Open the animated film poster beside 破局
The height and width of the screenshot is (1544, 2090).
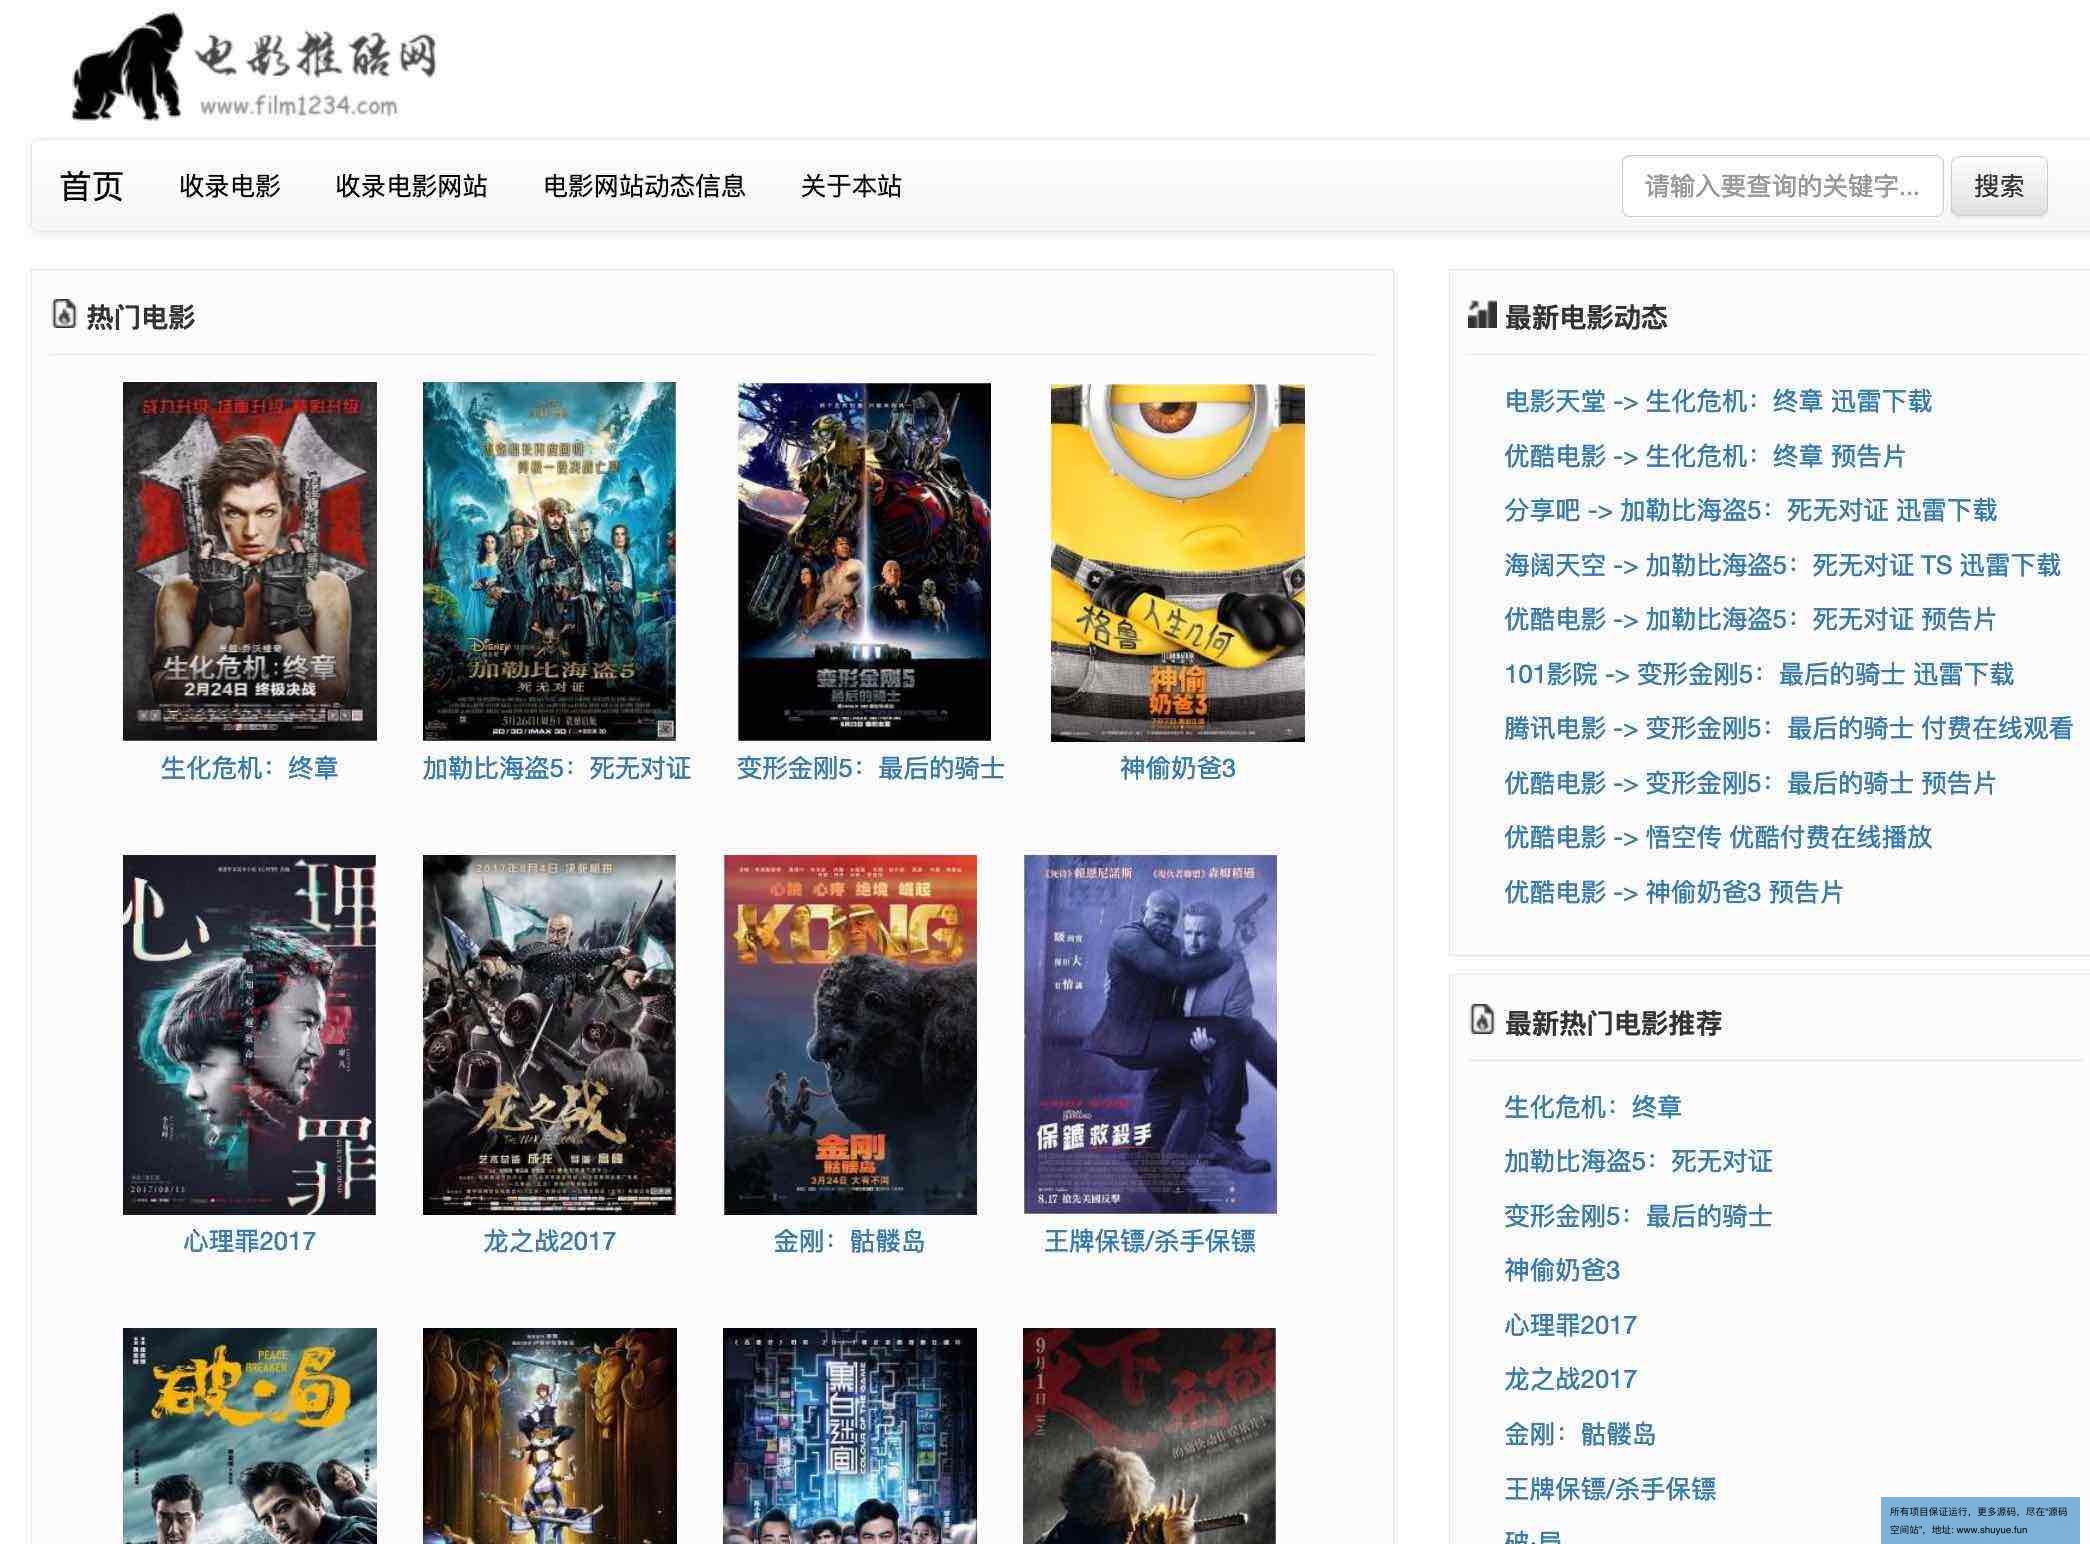[550, 1436]
